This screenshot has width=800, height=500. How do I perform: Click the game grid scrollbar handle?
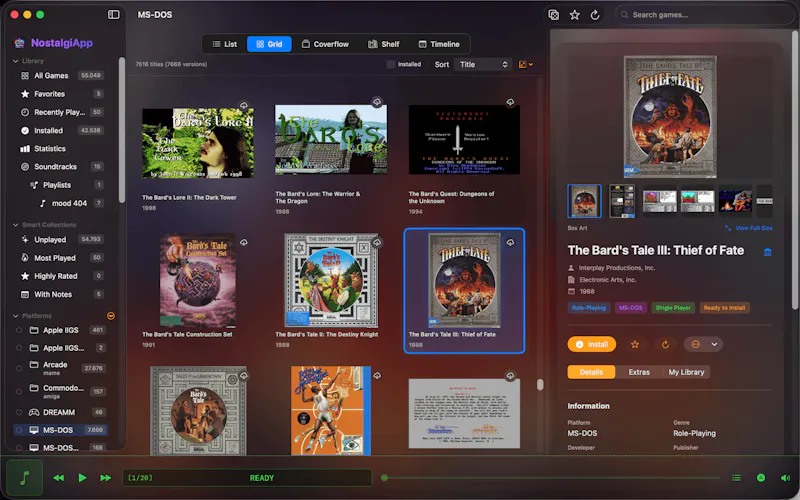click(540, 385)
